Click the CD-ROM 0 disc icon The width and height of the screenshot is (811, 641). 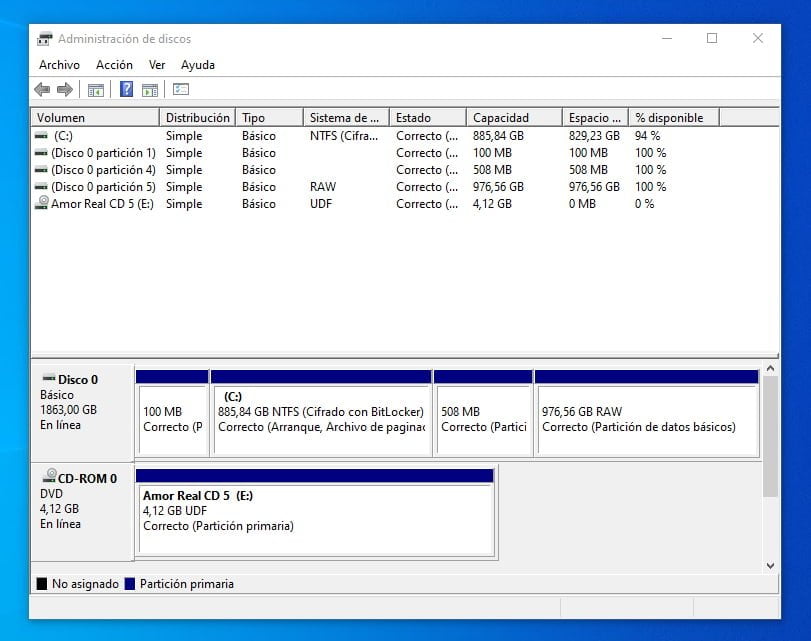[50, 475]
